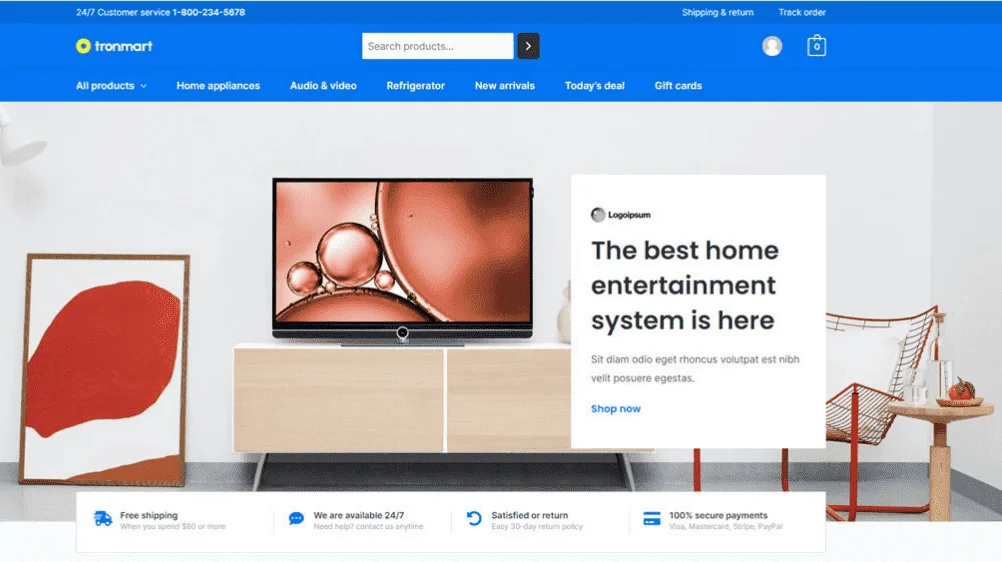Open the Home appliances menu
The height and width of the screenshot is (562, 1002).
click(x=218, y=86)
